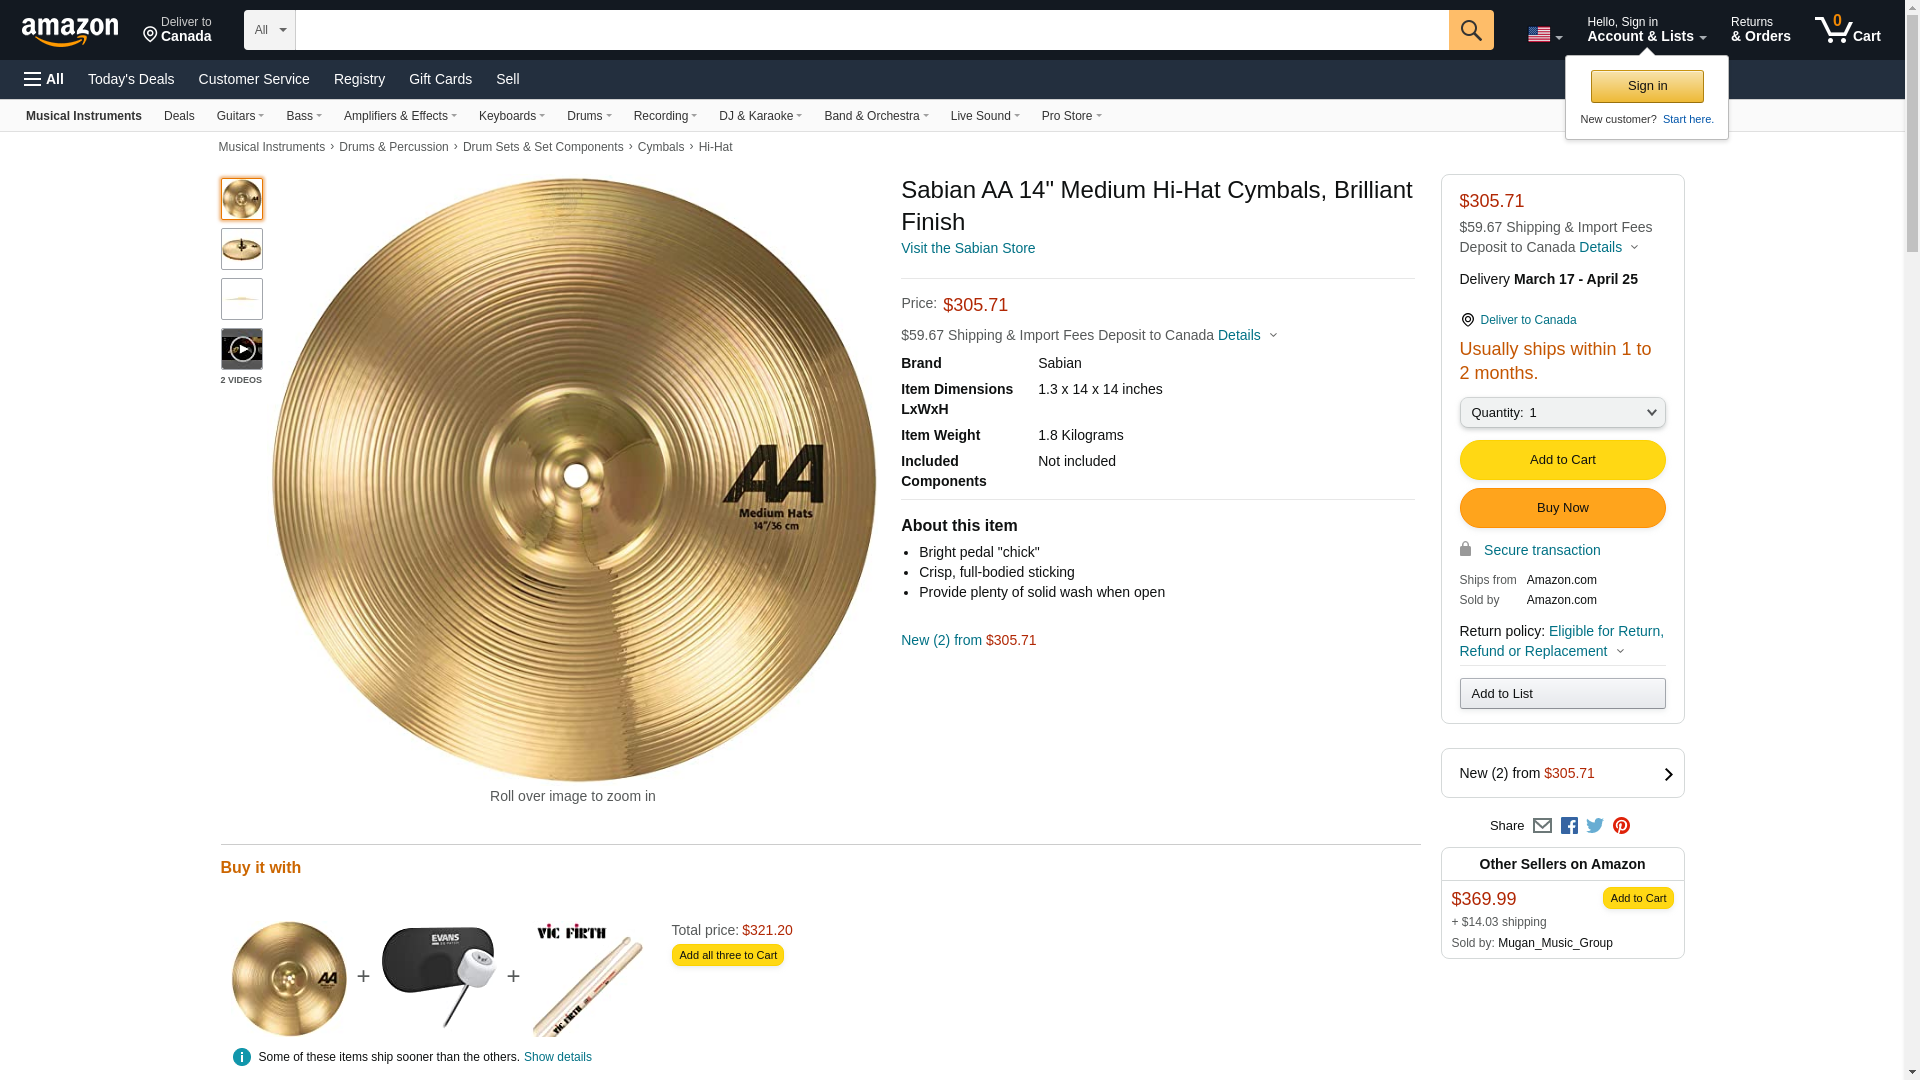The height and width of the screenshot is (1080, 1920).
Task: Share on Twitter icon
Action: (1595, 826)
